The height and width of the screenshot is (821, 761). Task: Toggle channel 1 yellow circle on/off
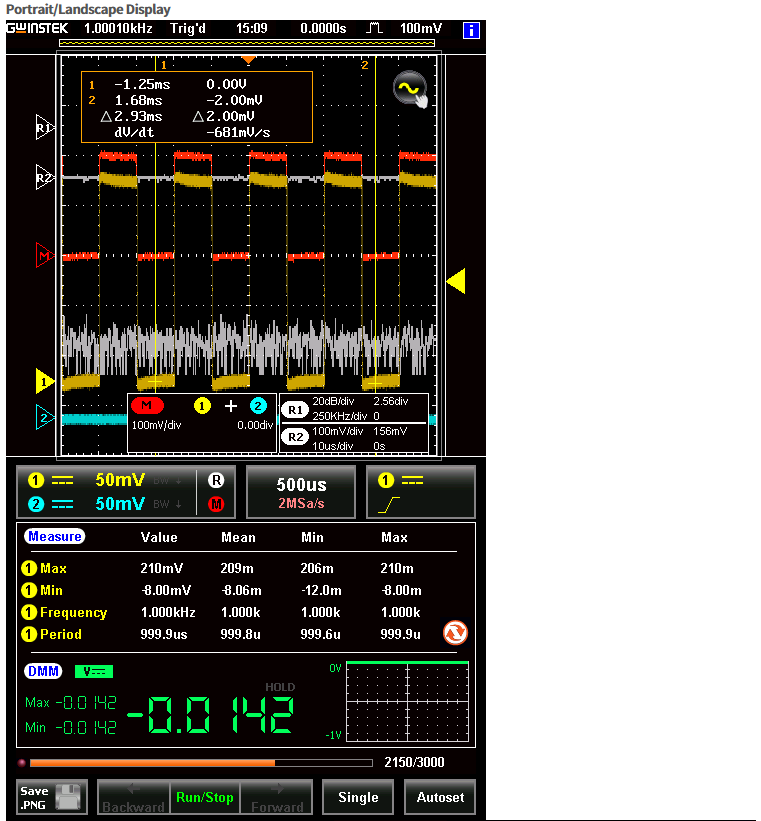(36, 480)
